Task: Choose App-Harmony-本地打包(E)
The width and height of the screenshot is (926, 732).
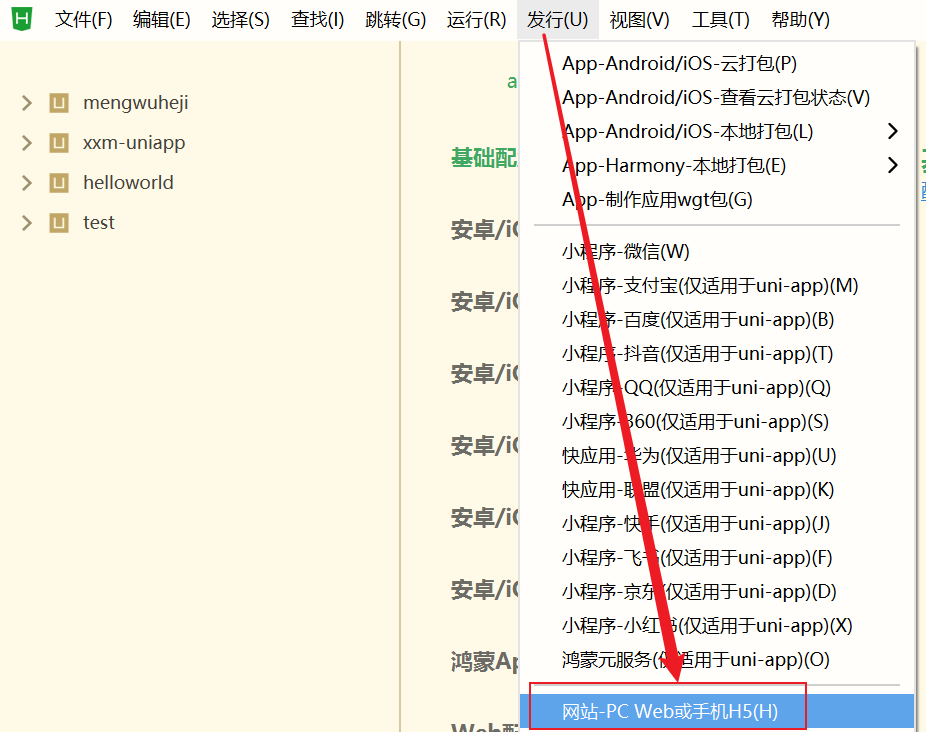Action: (717, 165)
